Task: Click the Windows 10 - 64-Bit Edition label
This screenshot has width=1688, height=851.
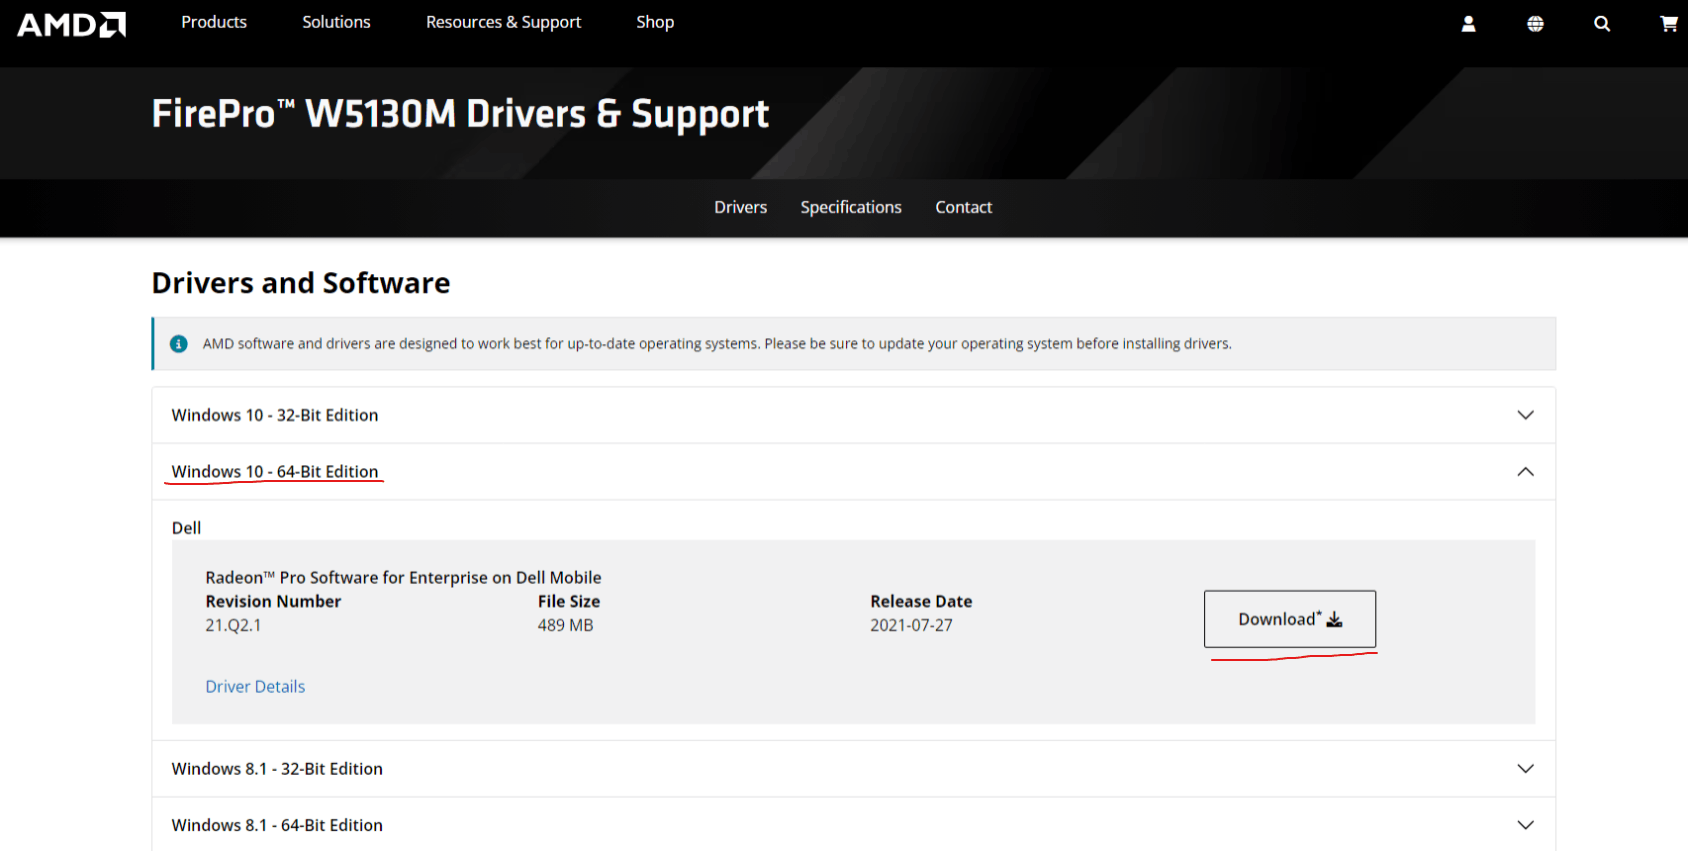Action: click(275, 471)
